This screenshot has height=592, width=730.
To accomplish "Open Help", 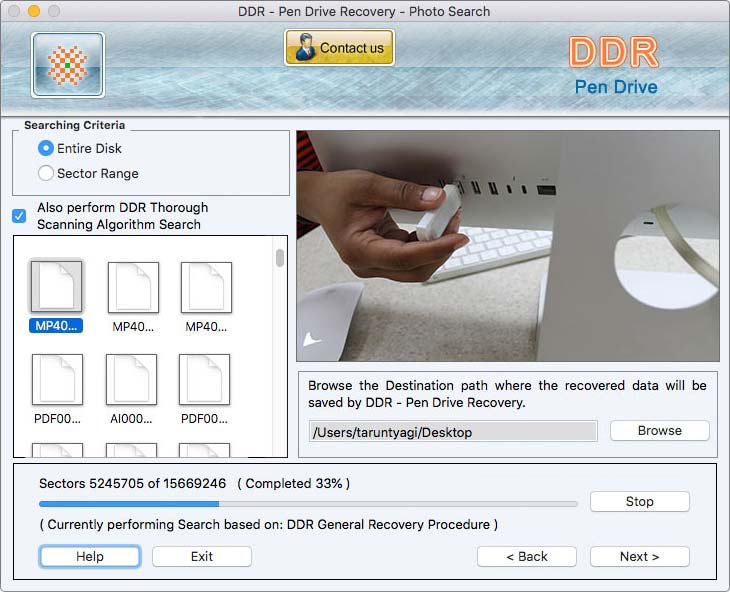I will coord(90,556).
